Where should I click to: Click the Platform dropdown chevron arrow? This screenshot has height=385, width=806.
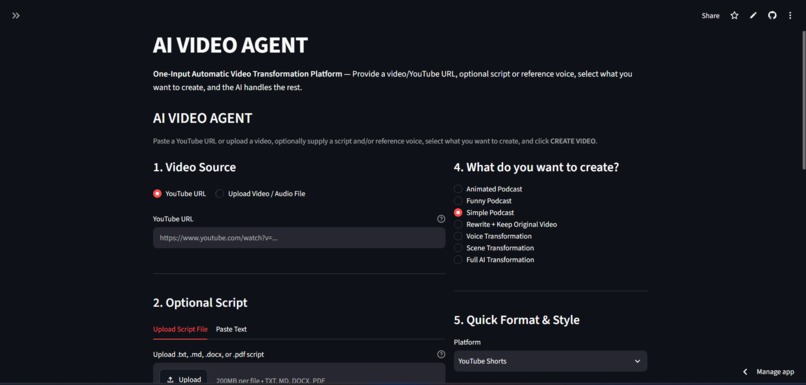[637, 361]
